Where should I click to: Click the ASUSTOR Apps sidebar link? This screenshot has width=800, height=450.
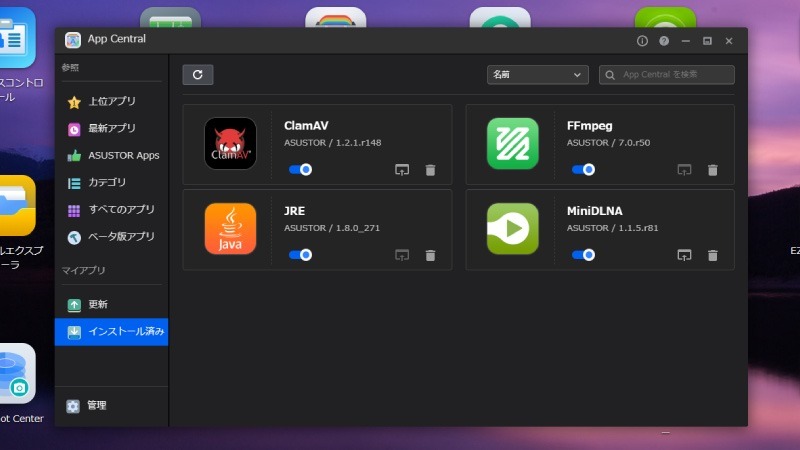(123, 156)
